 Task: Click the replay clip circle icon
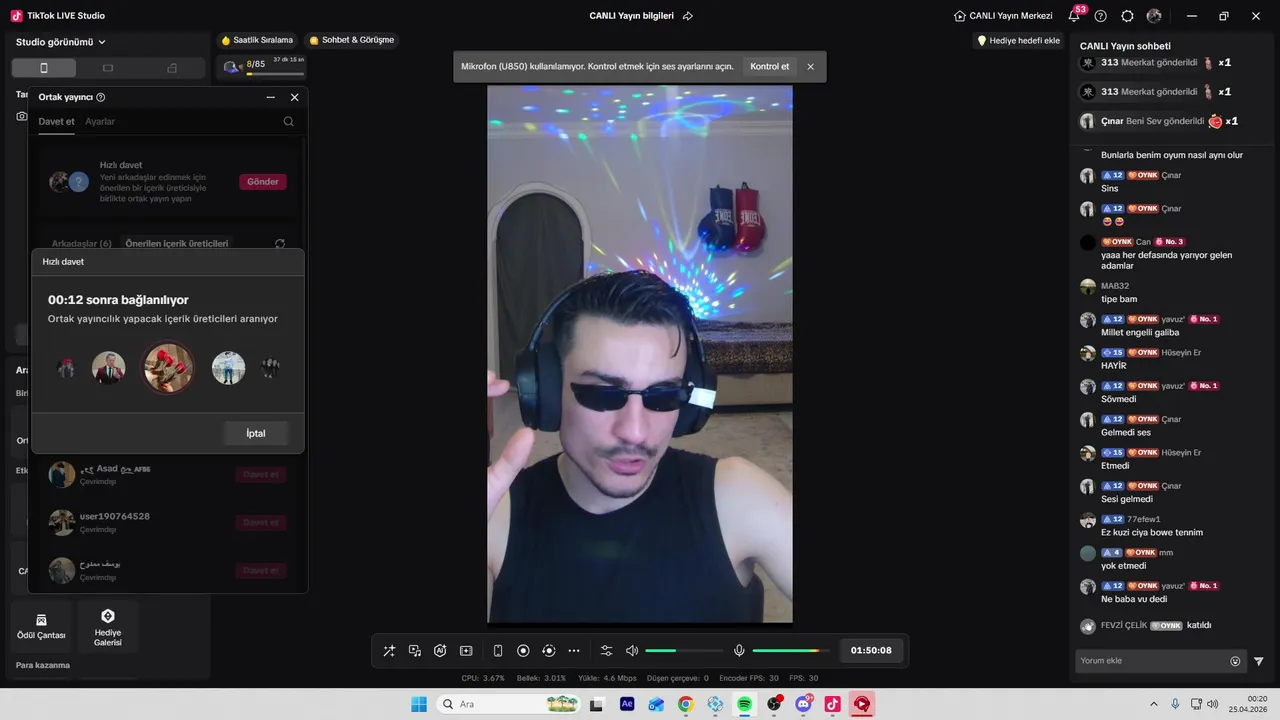tap(548, 651)
